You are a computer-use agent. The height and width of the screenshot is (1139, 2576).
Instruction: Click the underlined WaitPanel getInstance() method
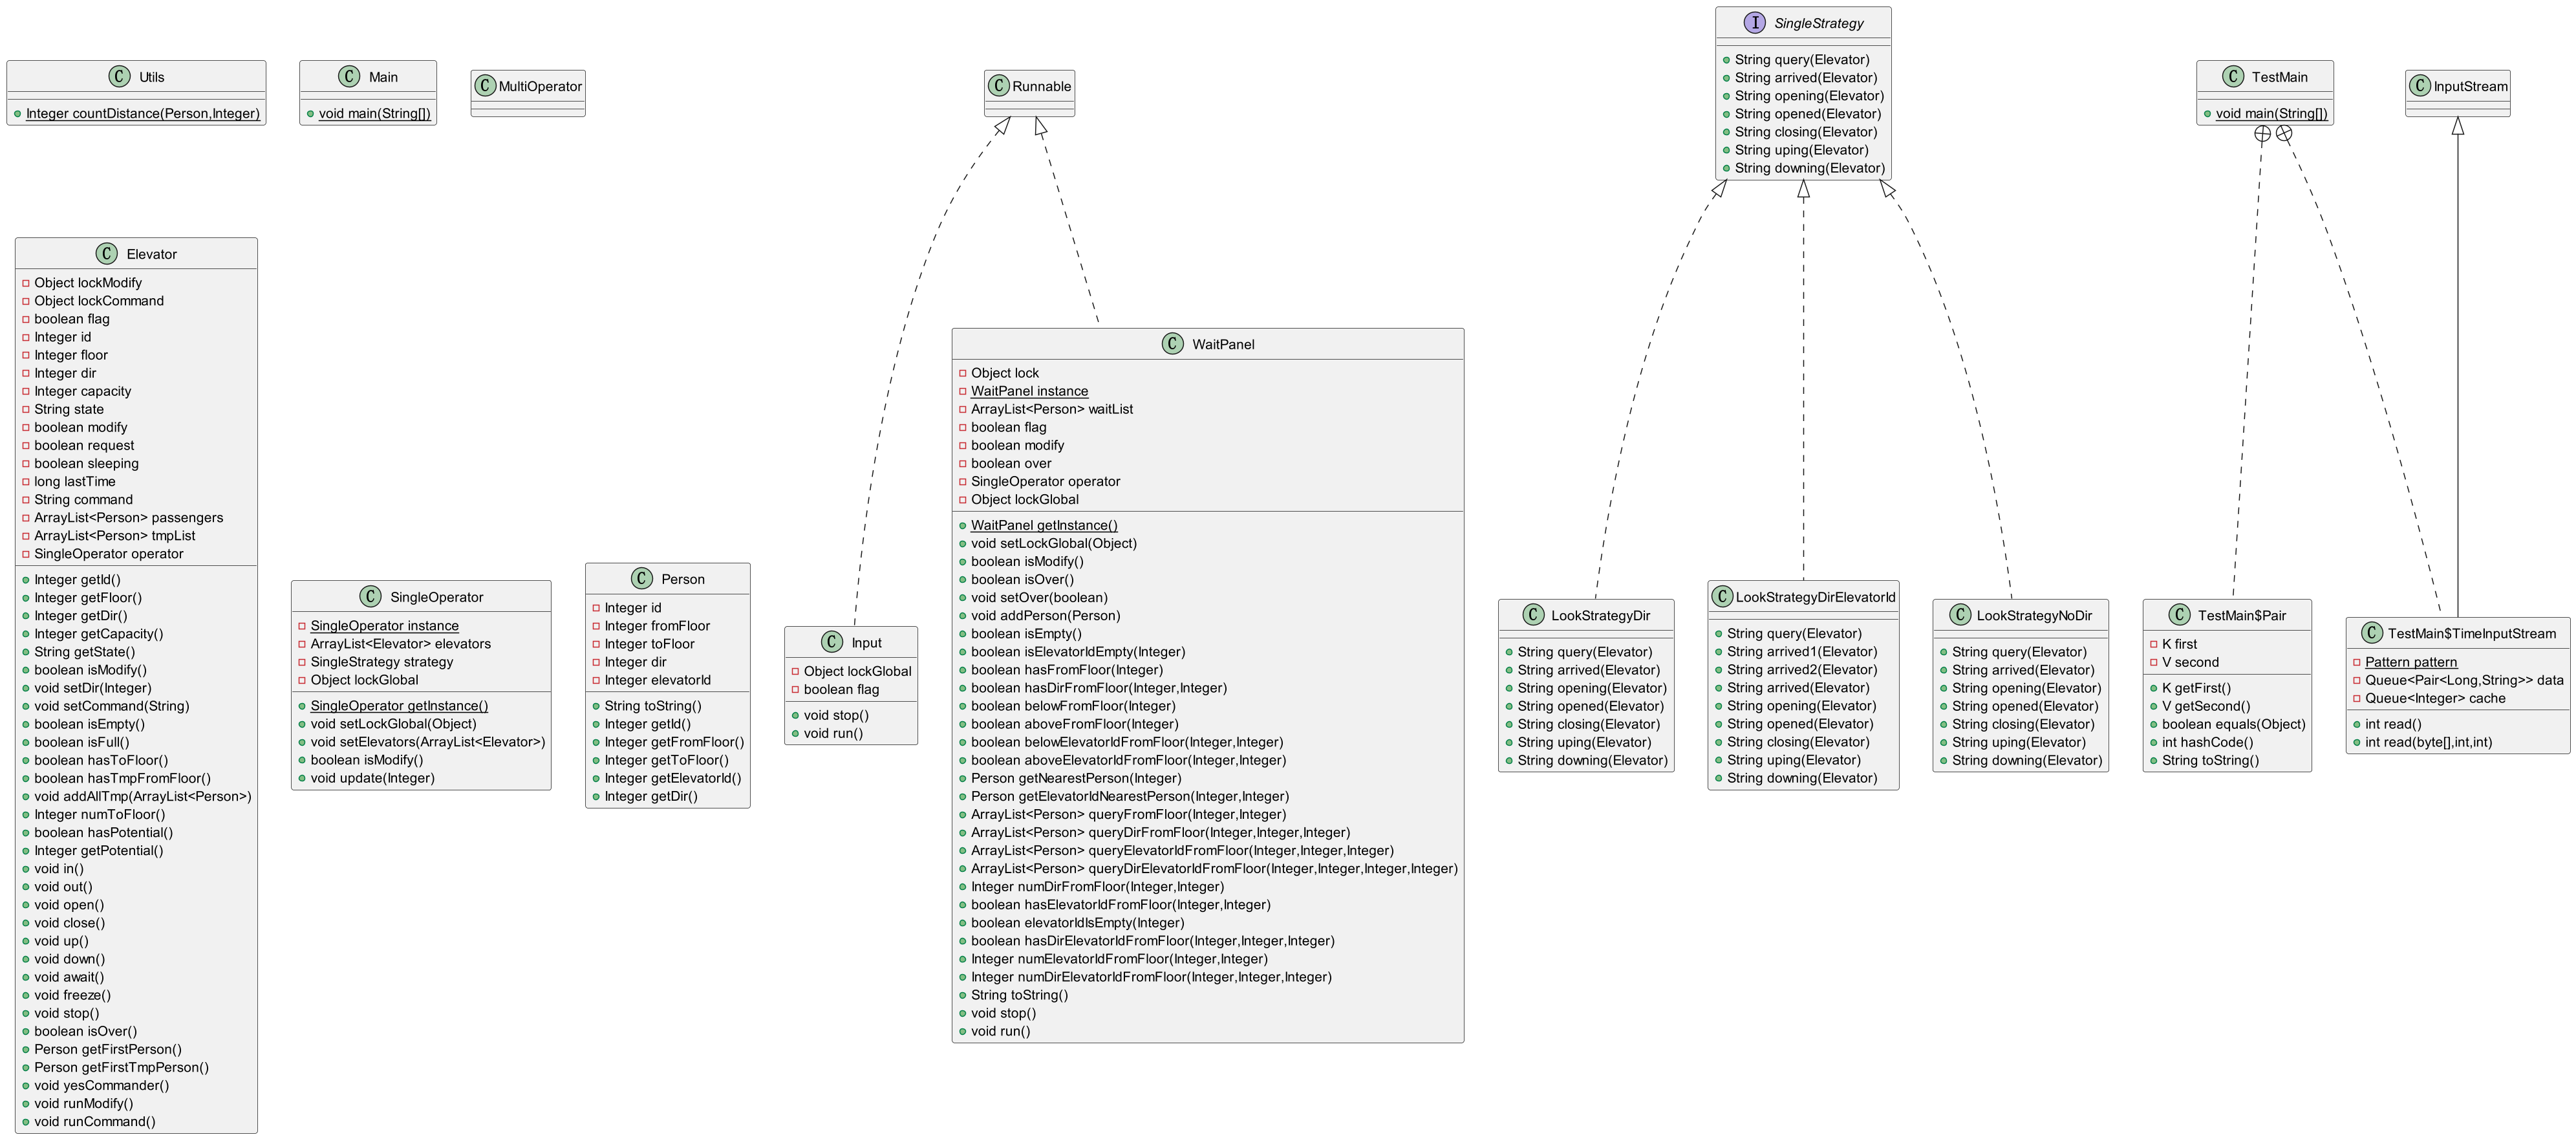coord(1043,525)
